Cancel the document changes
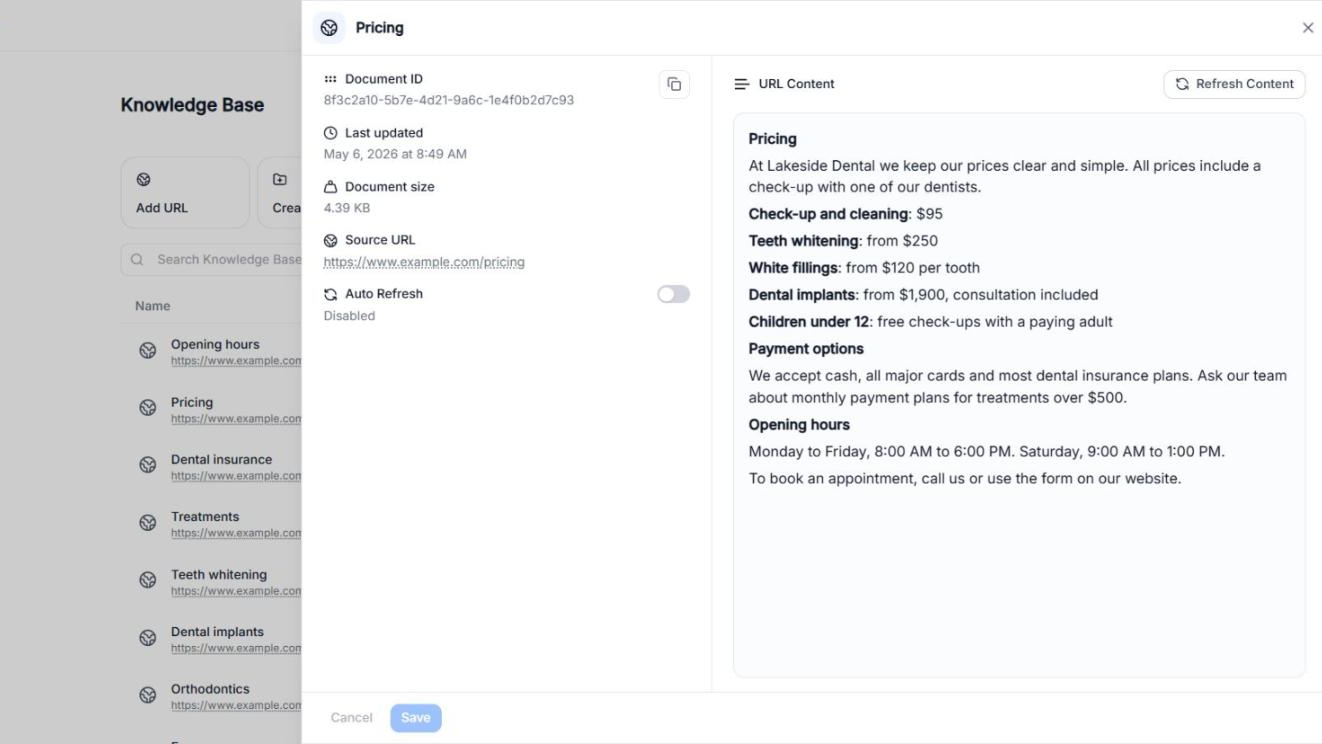Image resolution: width=1322 pixels, height=744 pixels. tap(352, 718)
